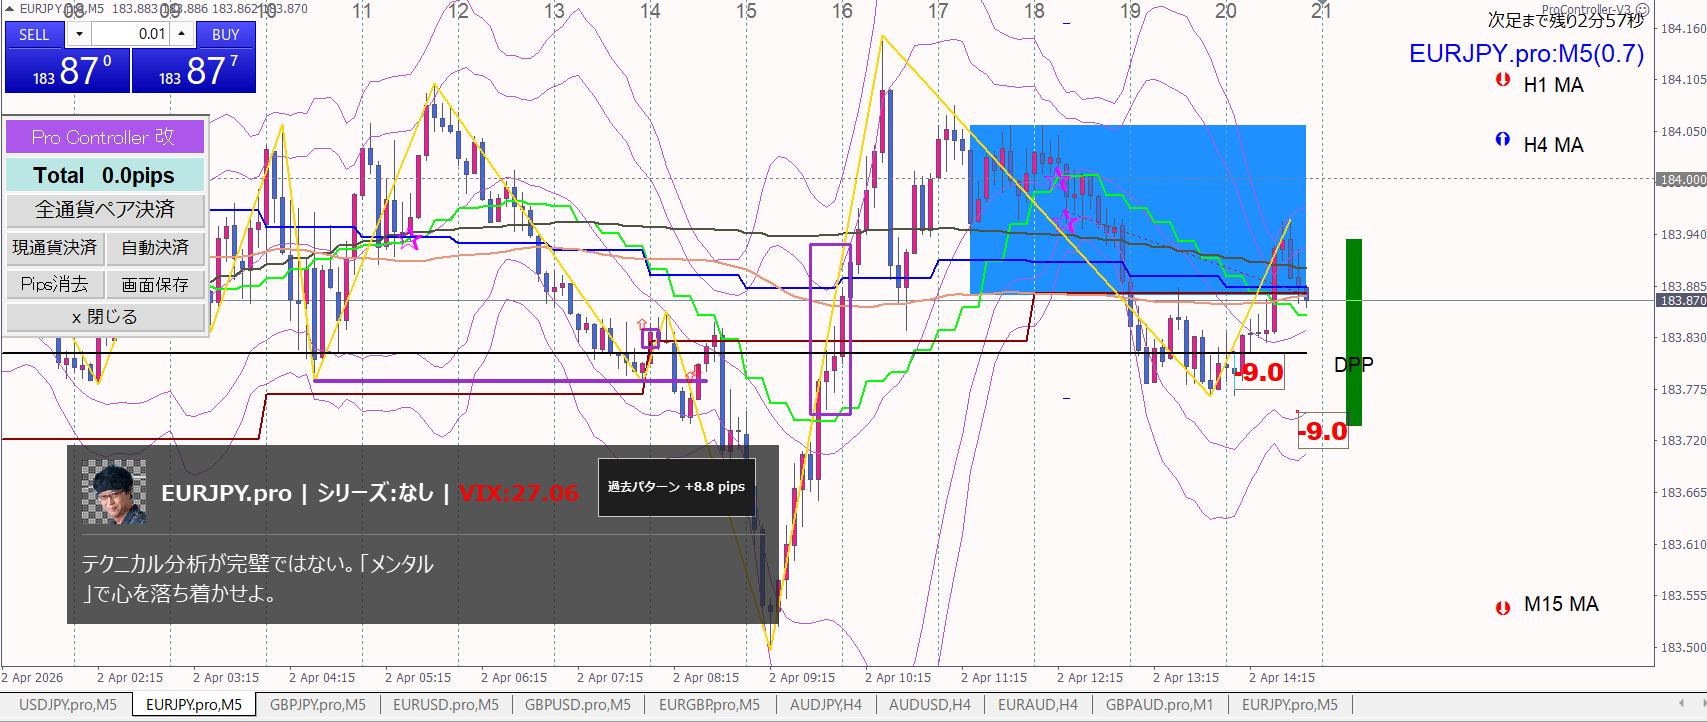The height and width of the screenshot is (722, 1707).
Task: Close the Pro Controller panel with x 閉じる
Action: (x=105, y=317)
